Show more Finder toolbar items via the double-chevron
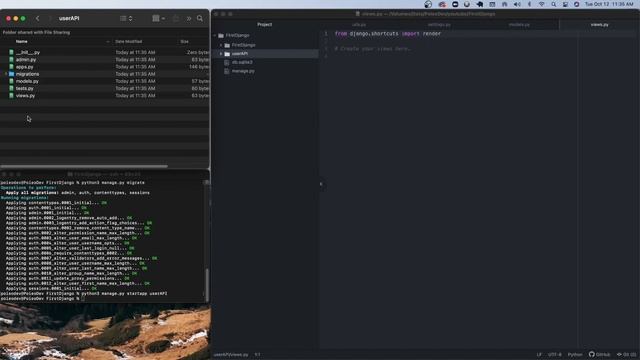Image resolution: width=640 pixels, height=360 pixels. (189, 18)
